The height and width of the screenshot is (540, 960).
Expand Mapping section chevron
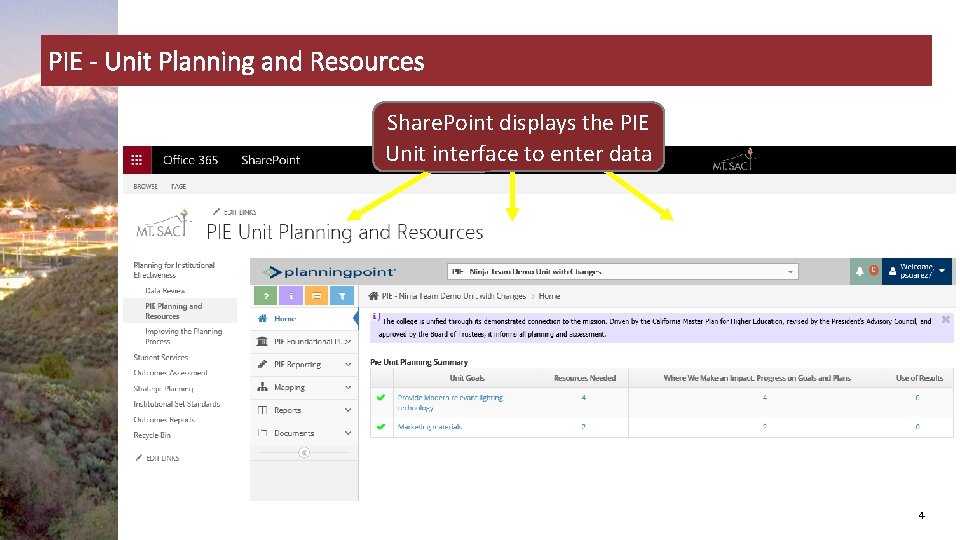348,388
